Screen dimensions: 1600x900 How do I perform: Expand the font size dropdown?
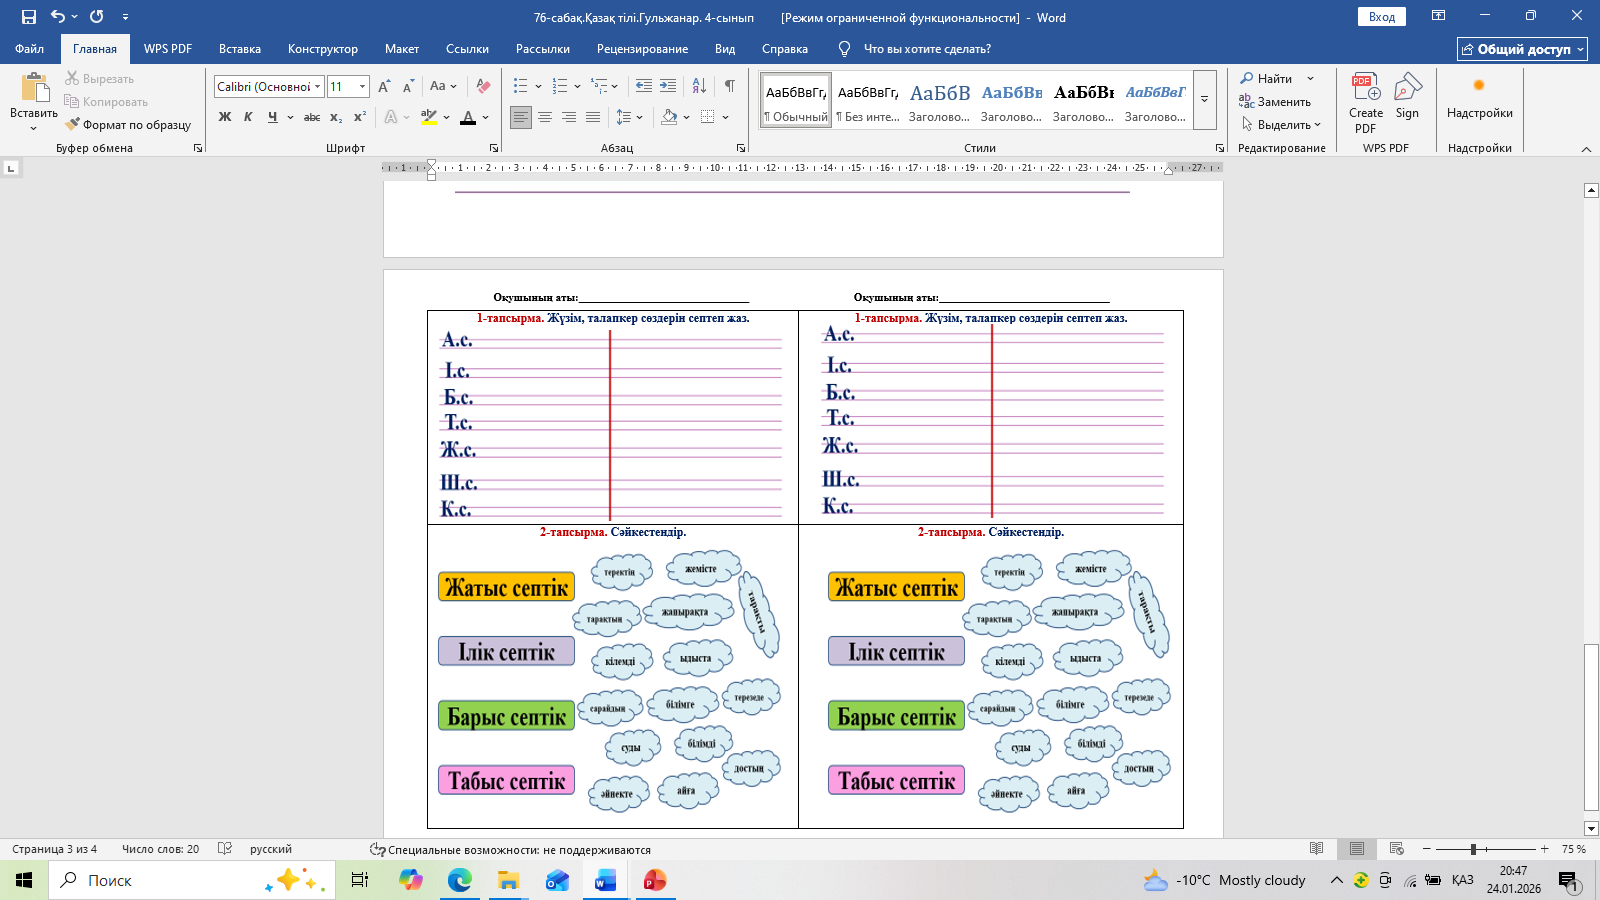coord(362,87)
